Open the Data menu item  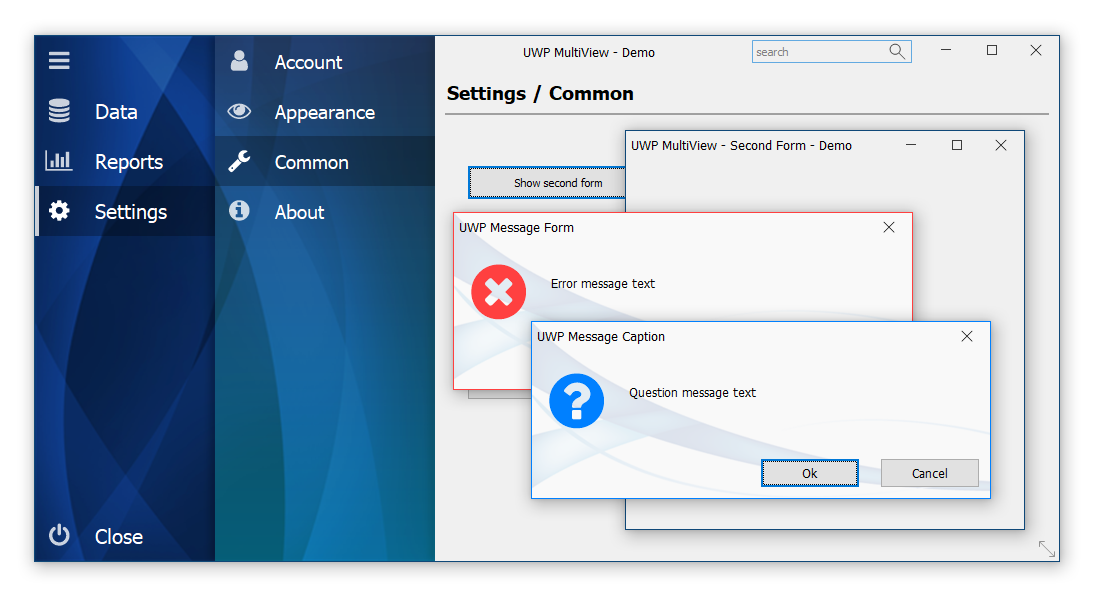click(x=125, y=111)
